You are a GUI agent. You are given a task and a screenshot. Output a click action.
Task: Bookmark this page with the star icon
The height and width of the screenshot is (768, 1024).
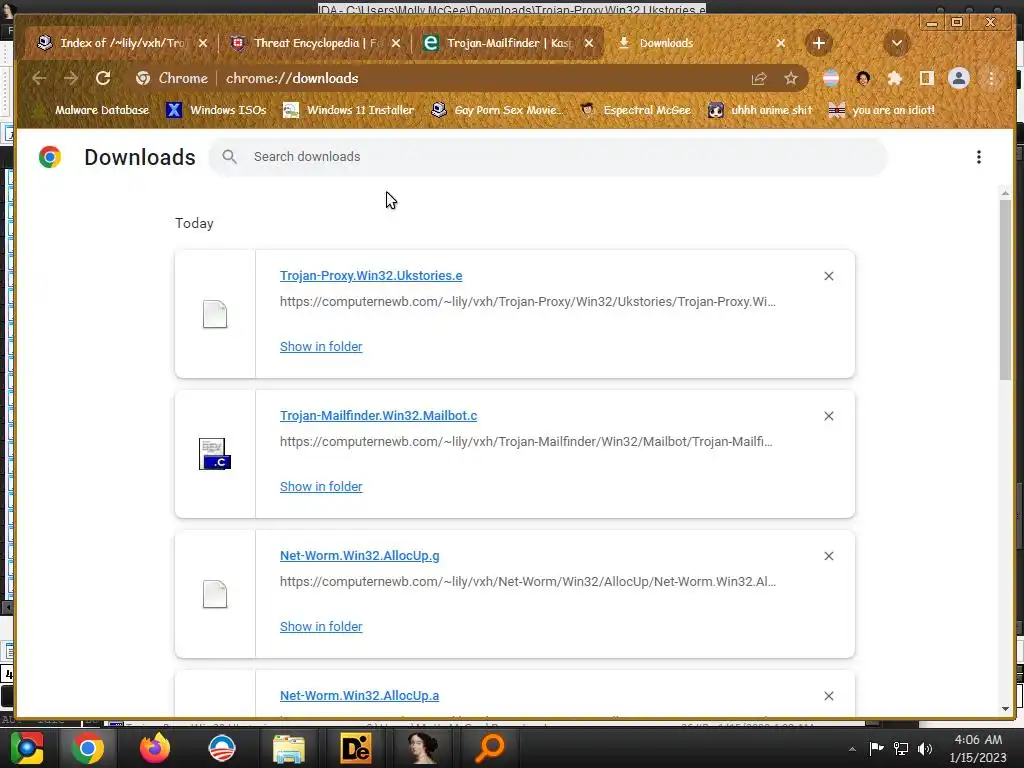[791, 78]
